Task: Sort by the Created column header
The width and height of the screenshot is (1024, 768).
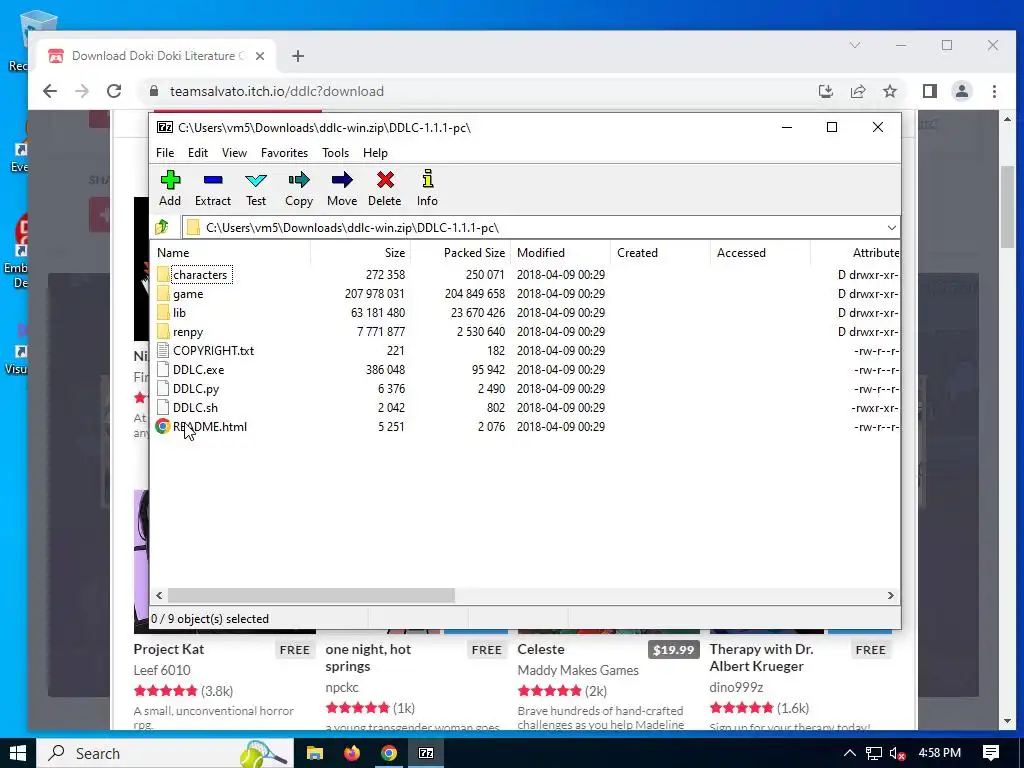Action: tap(660, 253)
